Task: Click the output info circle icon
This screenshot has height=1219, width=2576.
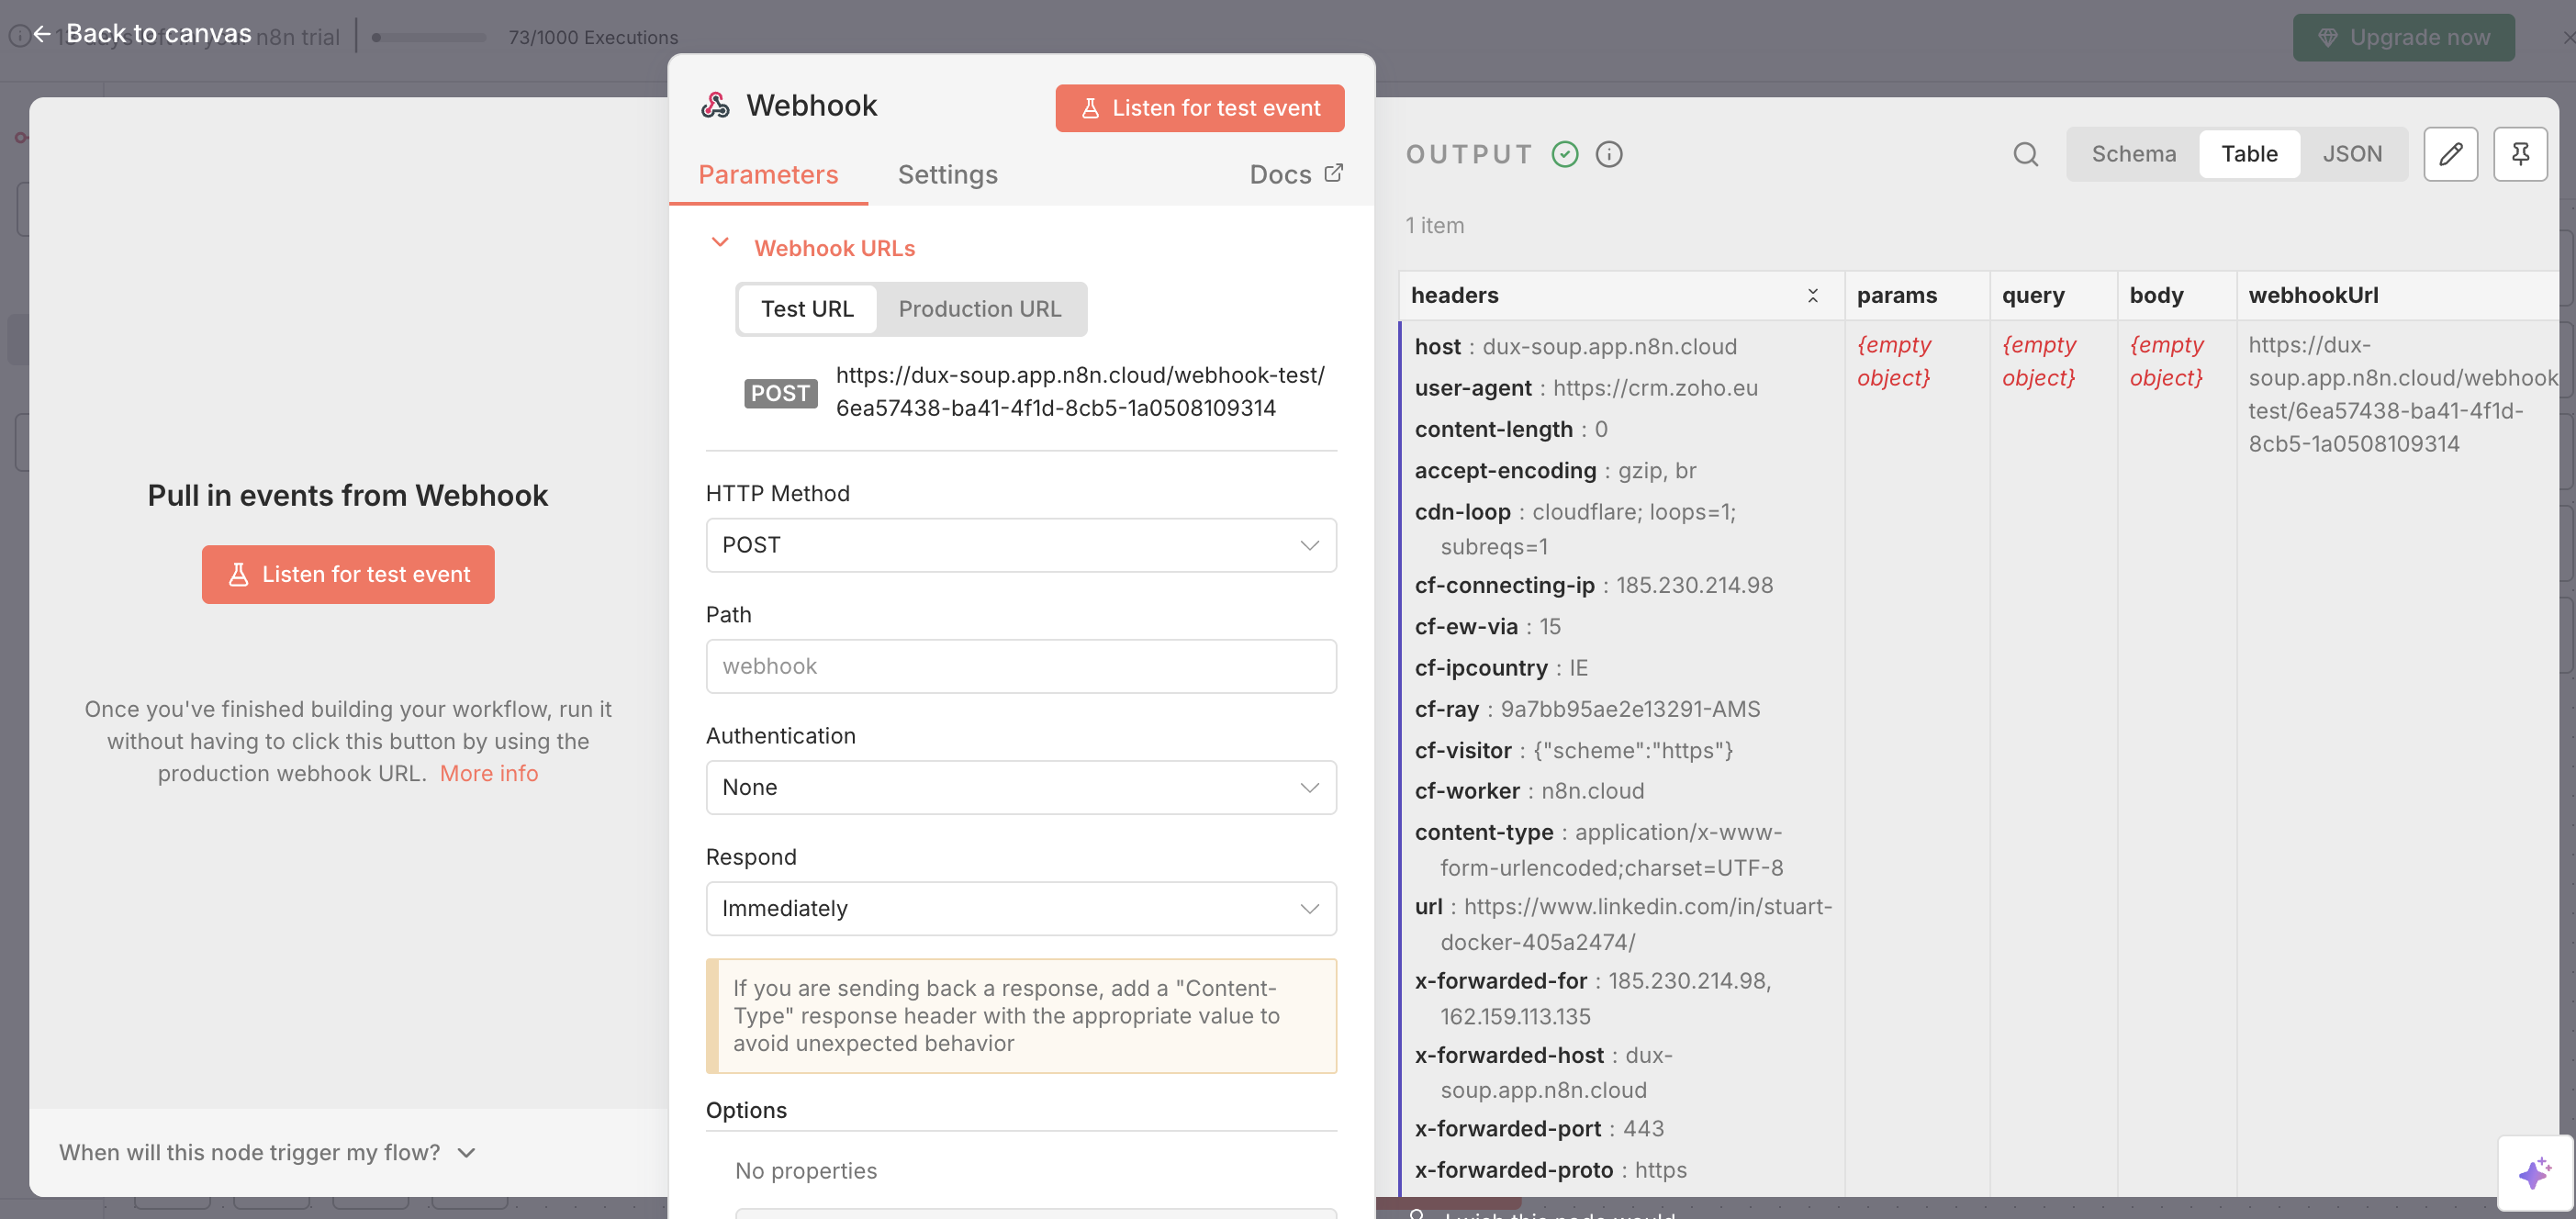Action: click(x=1609, y=154)
